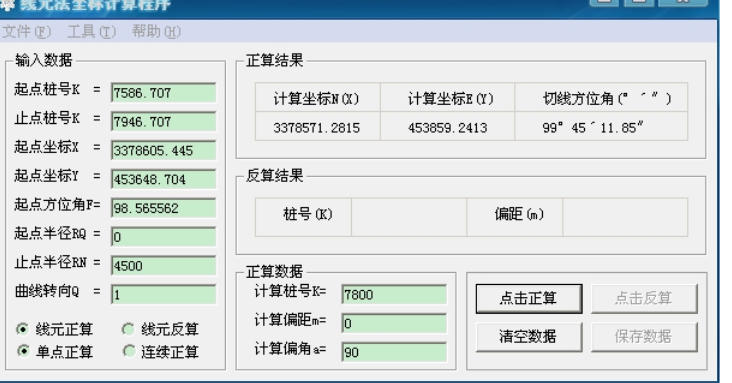The height and width of the screenshot is (383, 732).
Task: Click the 计算偏角a field with 90
Action: [x=394, y=352]
